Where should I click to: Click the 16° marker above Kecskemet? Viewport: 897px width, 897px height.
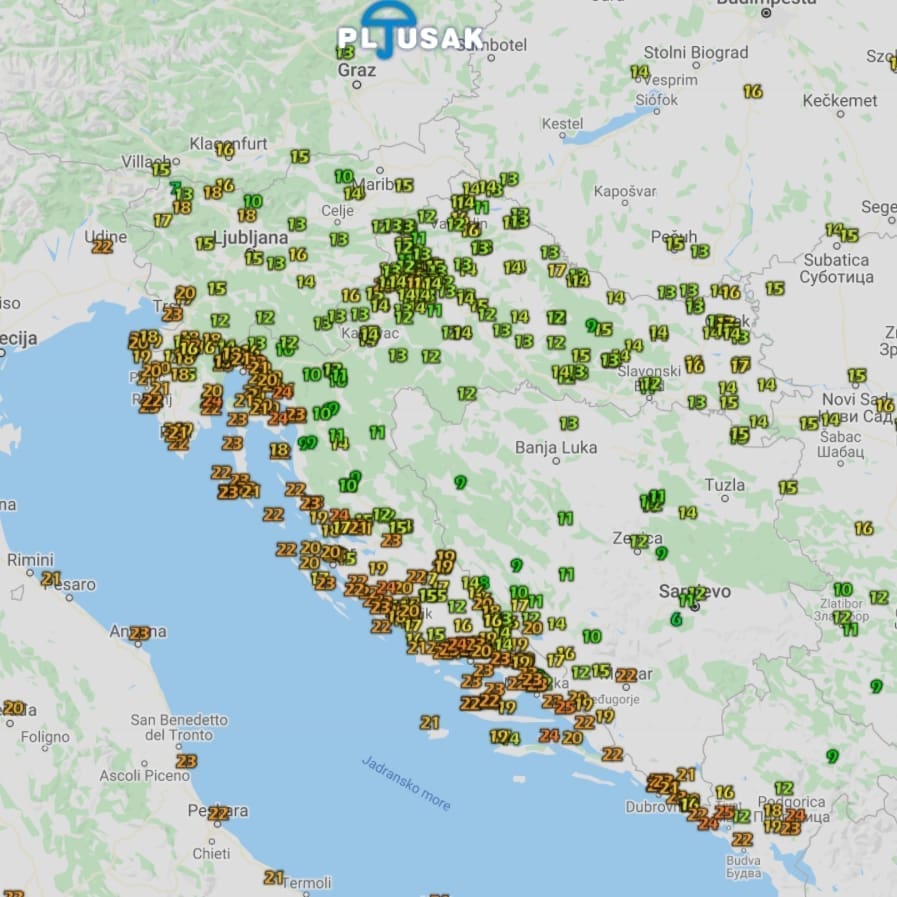(x=753, y=92)
